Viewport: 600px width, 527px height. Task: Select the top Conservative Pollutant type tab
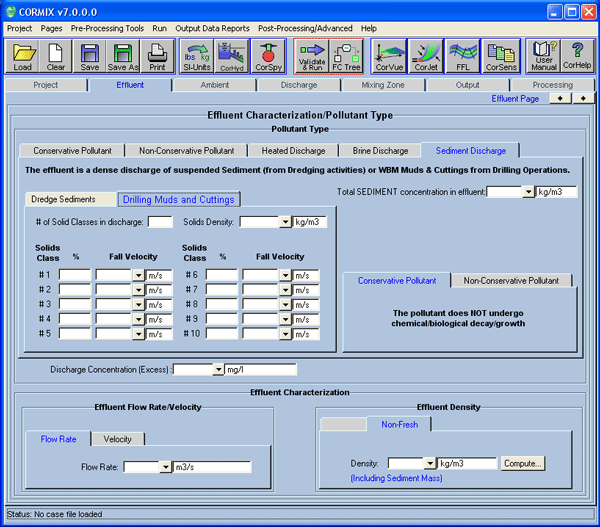tap(72, 151)
